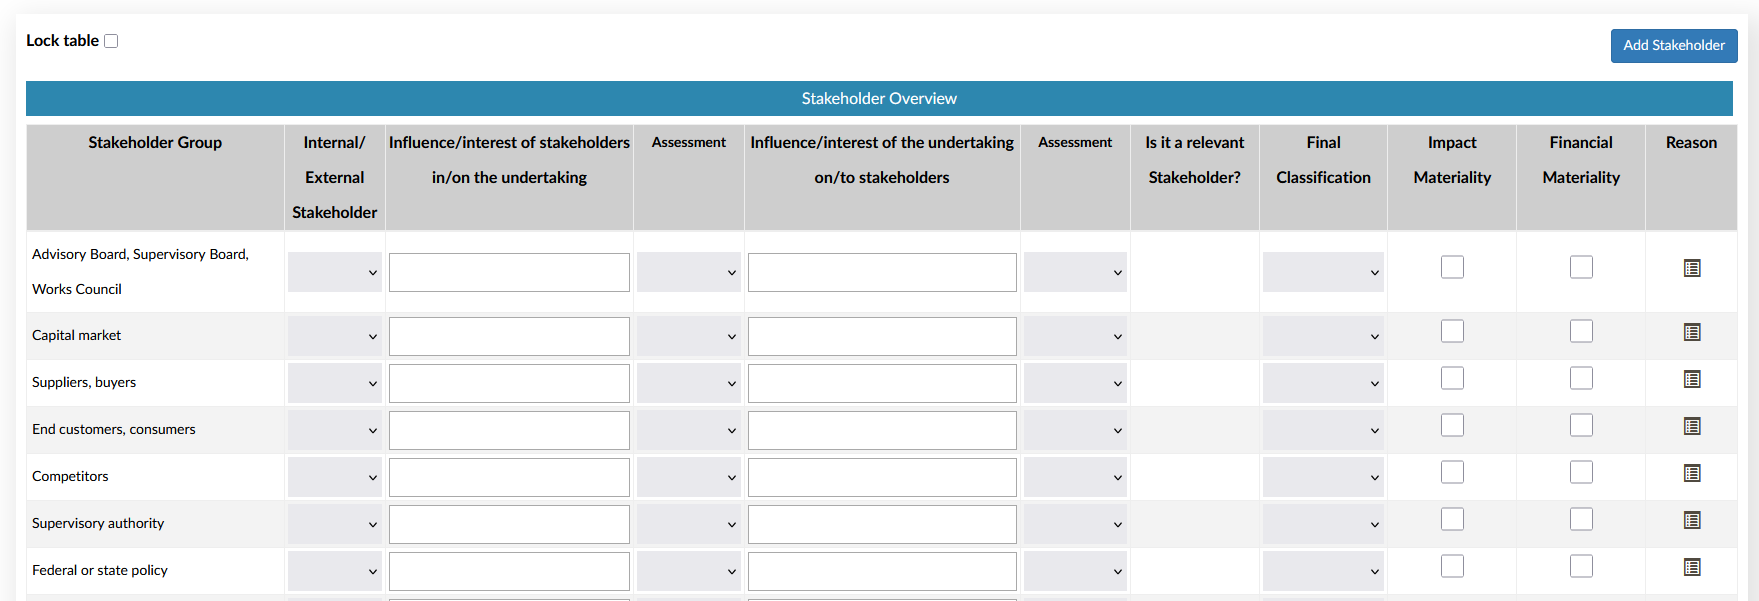Toggle the Lock table checkbox
This screenshot has height=601, width=1759.
pyautogui.click(x=111, y=41)
